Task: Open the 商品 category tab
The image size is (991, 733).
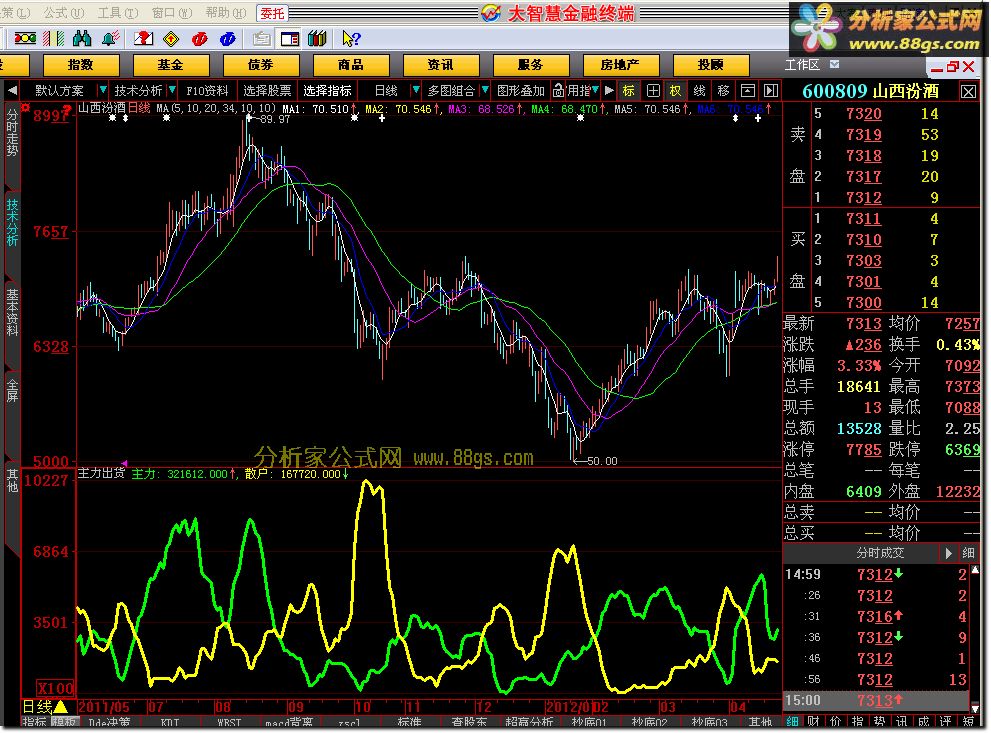Action: (x=351, y=64)
